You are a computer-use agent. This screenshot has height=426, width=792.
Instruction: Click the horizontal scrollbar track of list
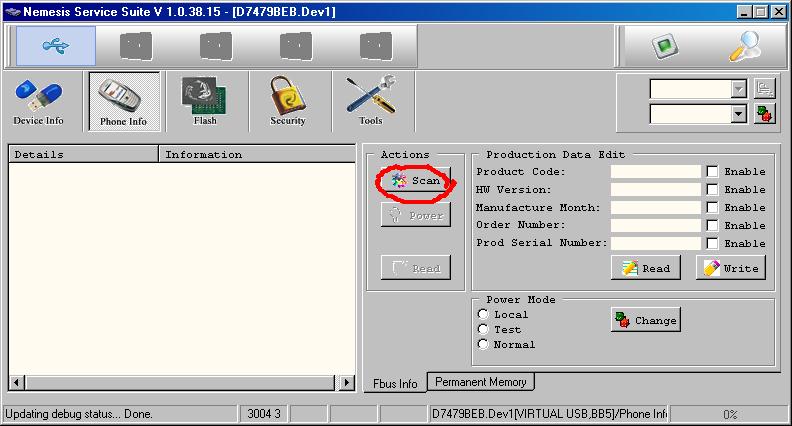[181, 383]
